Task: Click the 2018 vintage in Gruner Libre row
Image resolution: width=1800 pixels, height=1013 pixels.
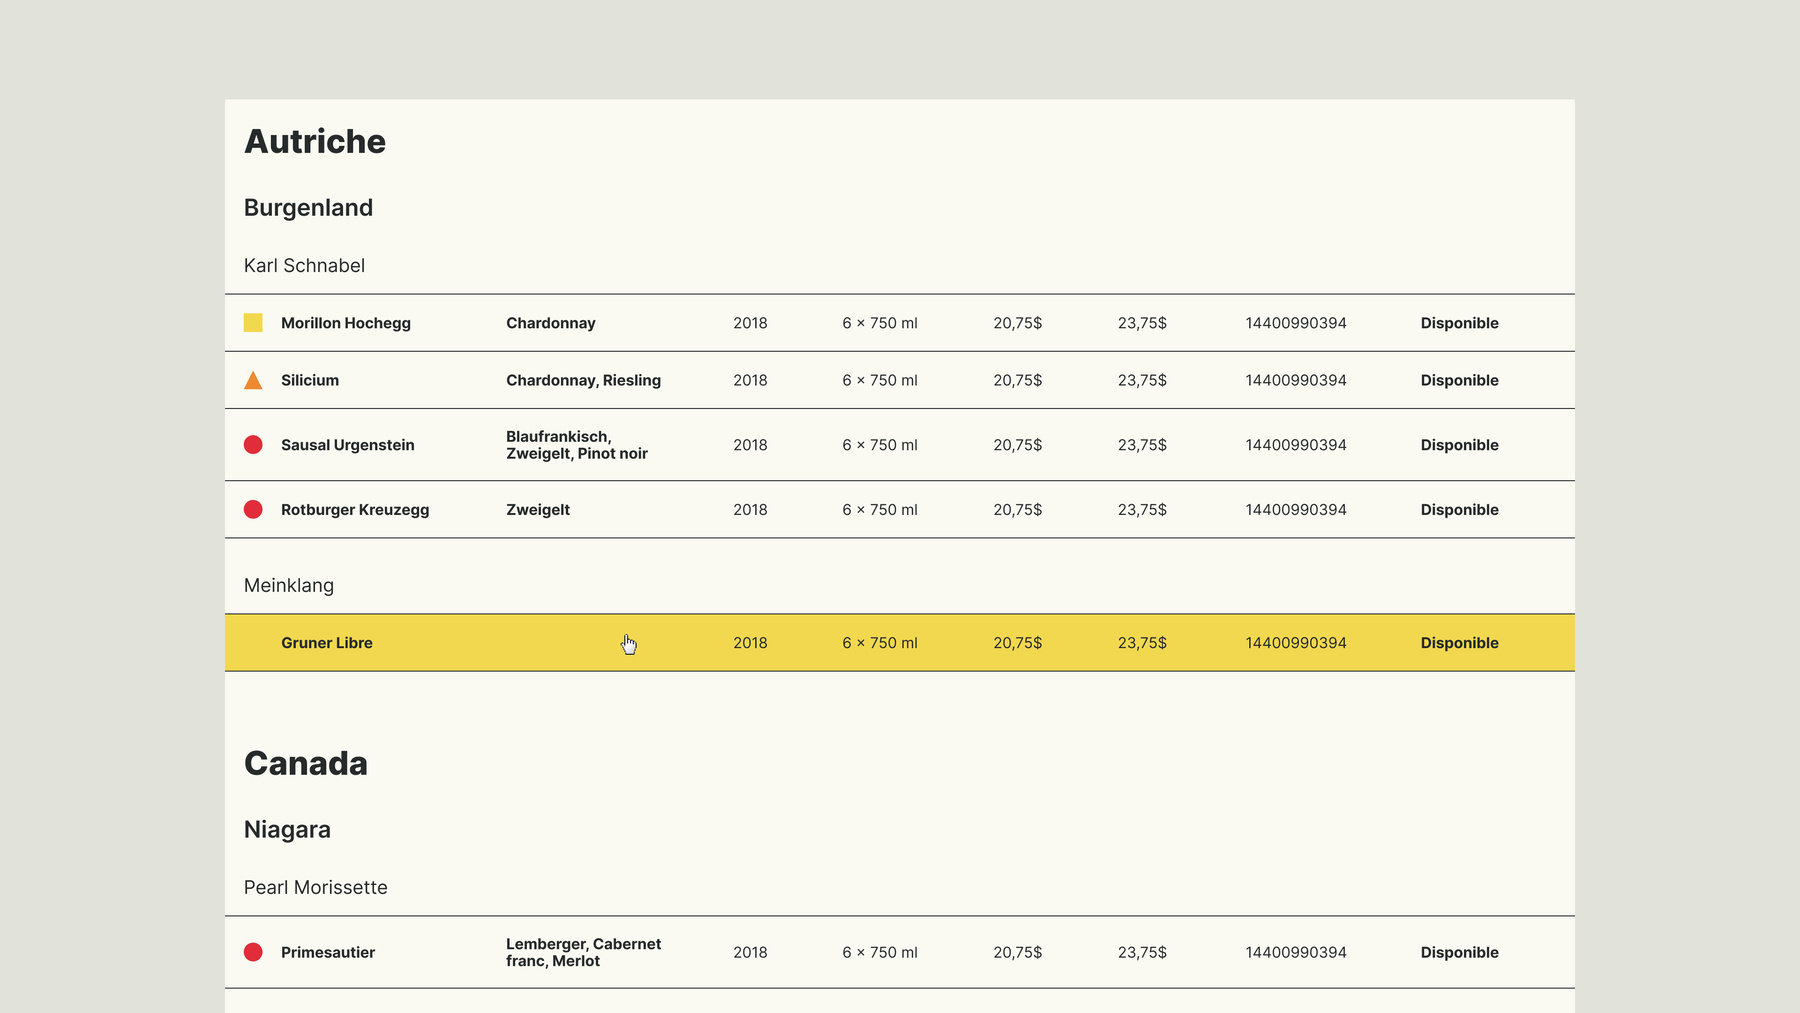Action: point(750,643)
